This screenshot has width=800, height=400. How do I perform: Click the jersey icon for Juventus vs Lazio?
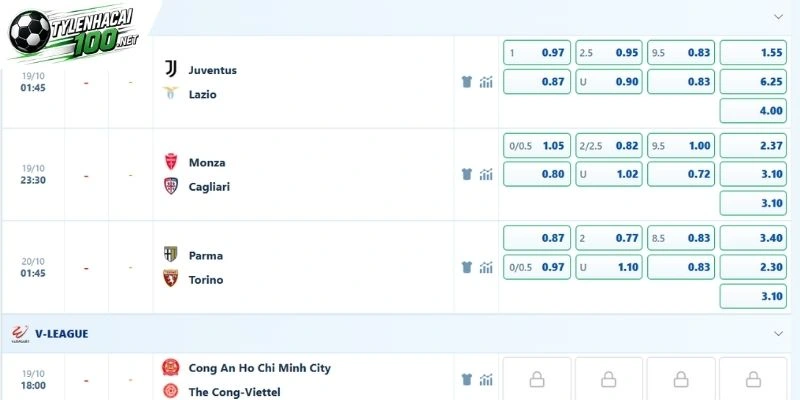pos(466,82)
